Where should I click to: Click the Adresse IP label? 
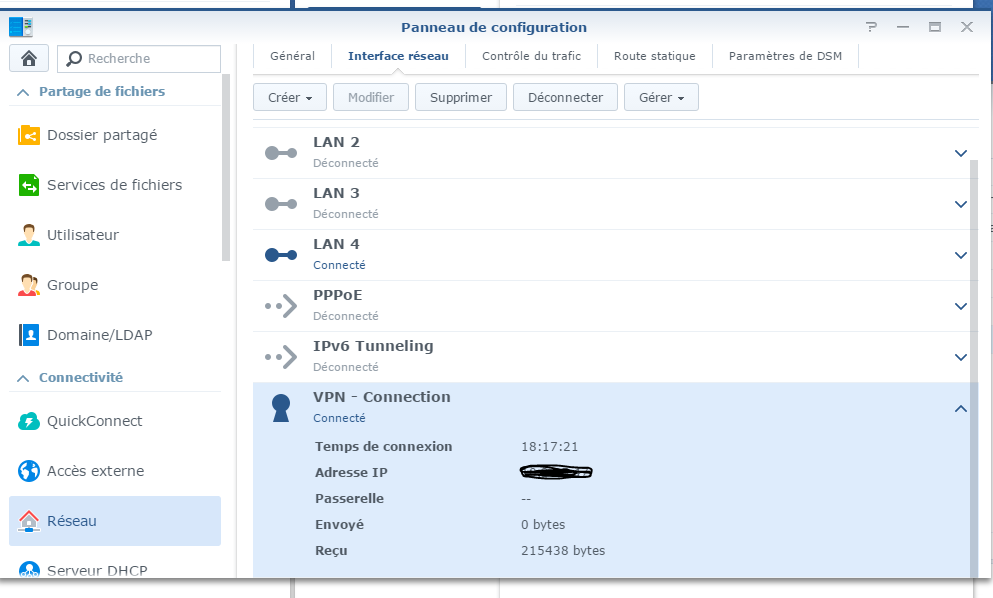point(351,473)
